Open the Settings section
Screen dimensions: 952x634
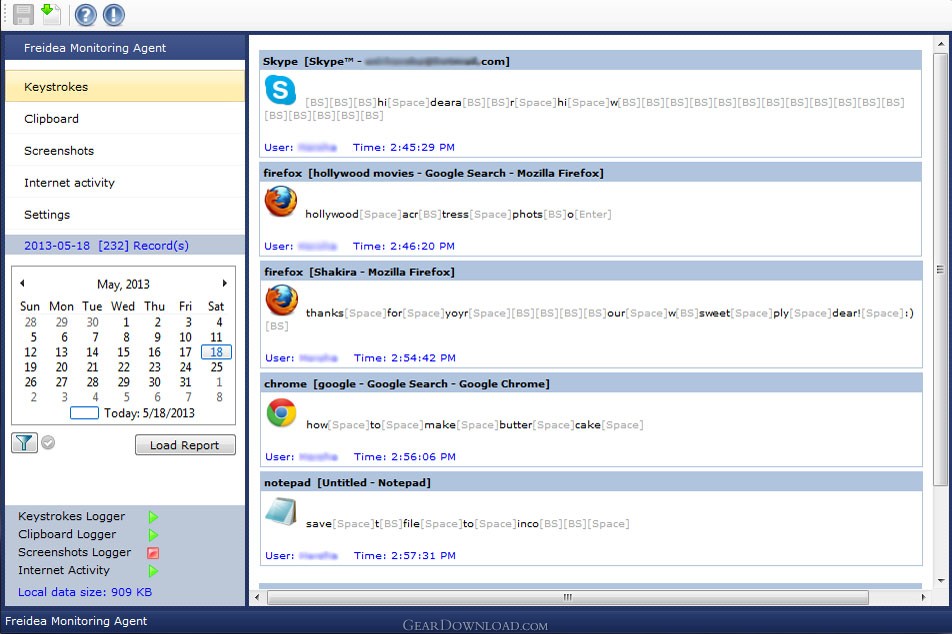(x=125, y=215)
